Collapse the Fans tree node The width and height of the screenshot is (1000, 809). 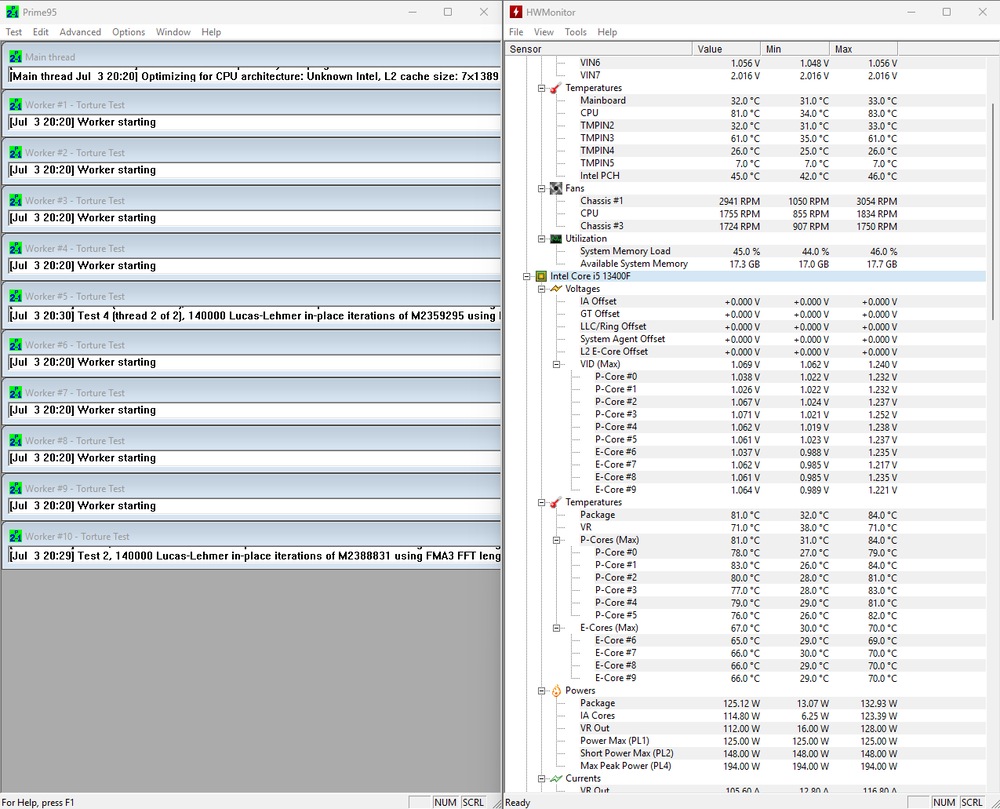pyautogui.click(x=541, y=188)
